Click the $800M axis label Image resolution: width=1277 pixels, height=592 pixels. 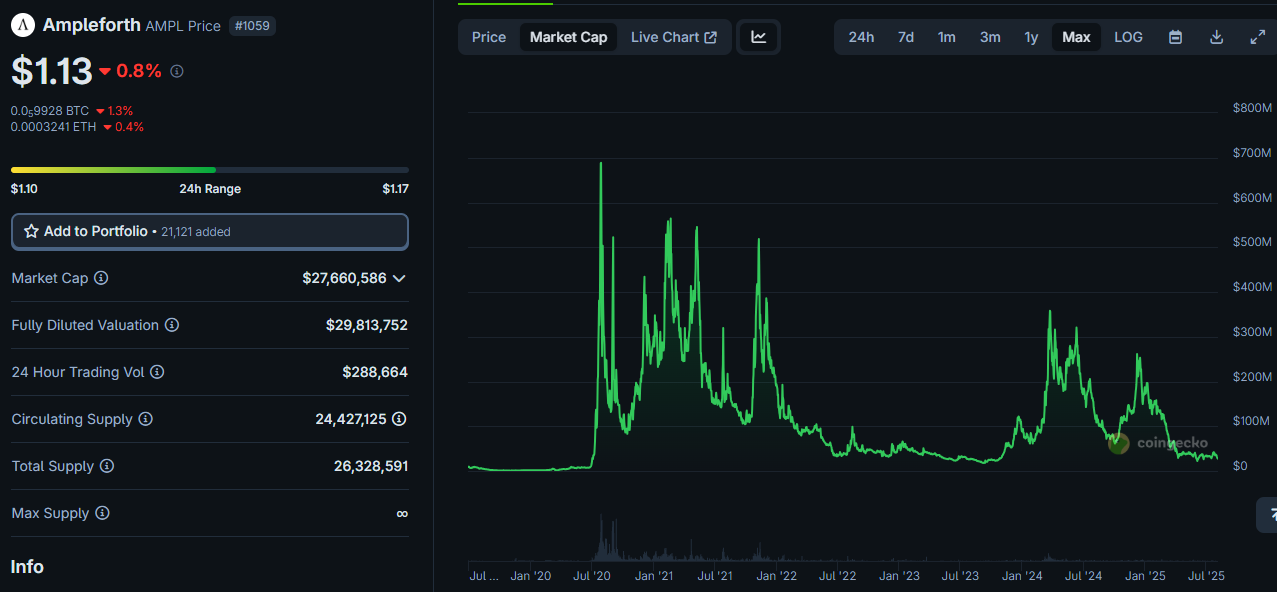1252,108
